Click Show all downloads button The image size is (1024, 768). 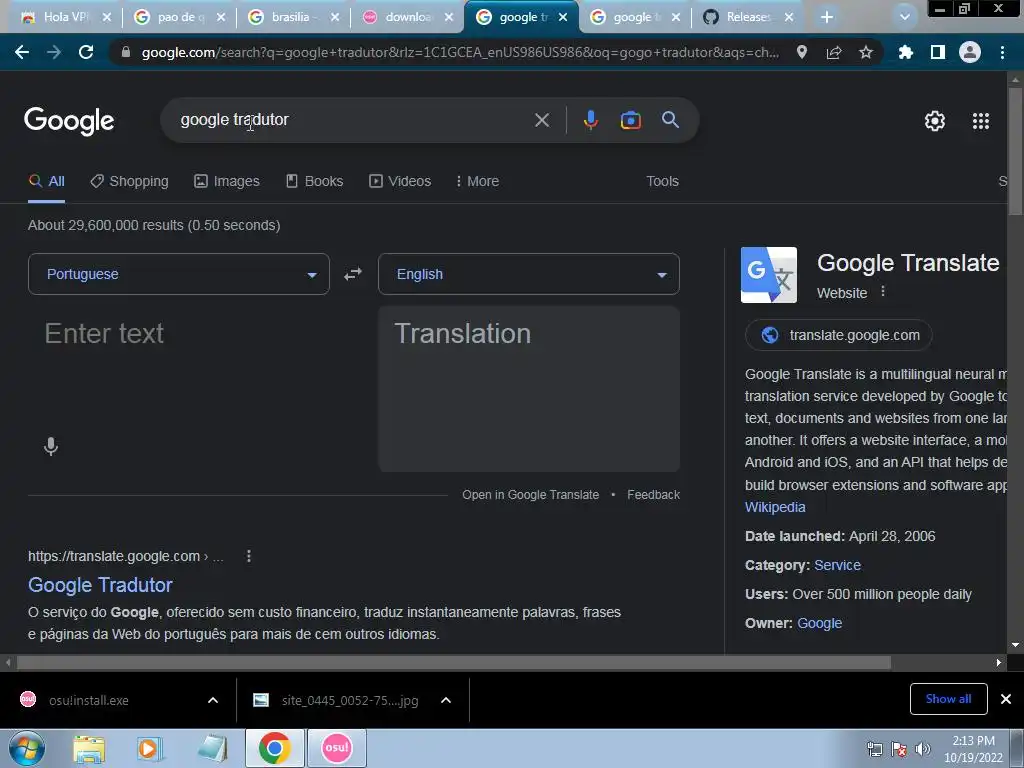pos(948,699)
